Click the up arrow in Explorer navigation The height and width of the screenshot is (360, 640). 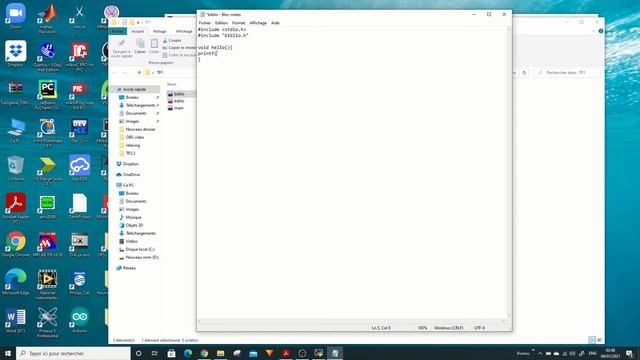click(x=139, y=73)
